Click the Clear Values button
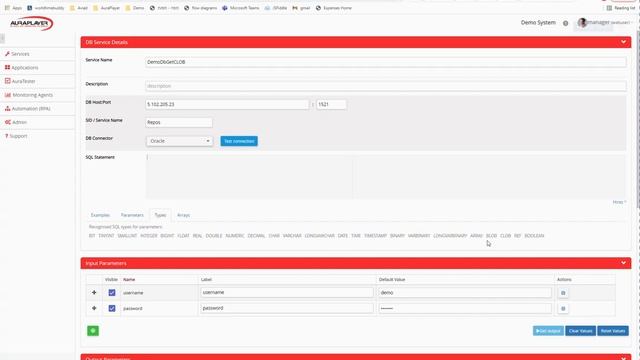 point(580,331)
